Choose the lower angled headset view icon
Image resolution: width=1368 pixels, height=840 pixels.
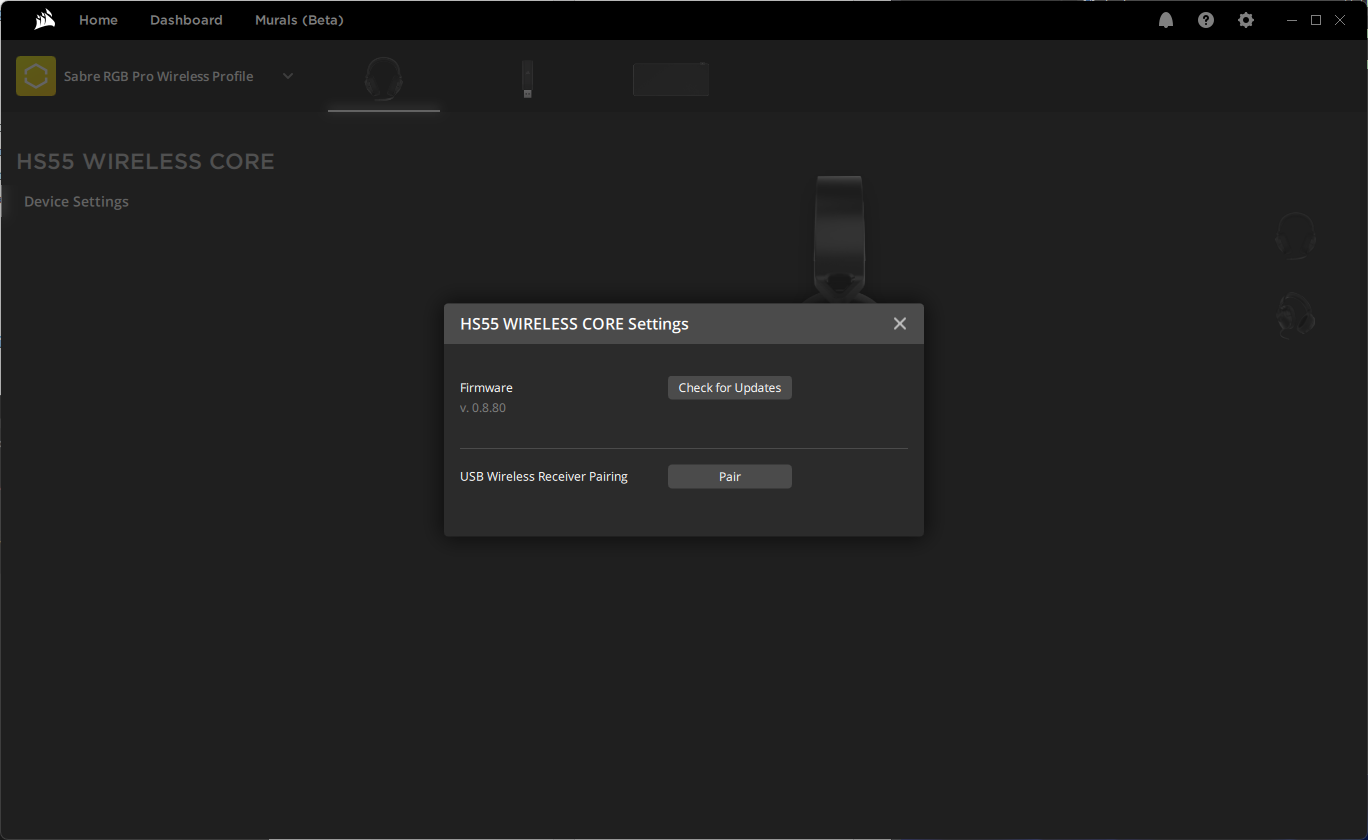1295,314
